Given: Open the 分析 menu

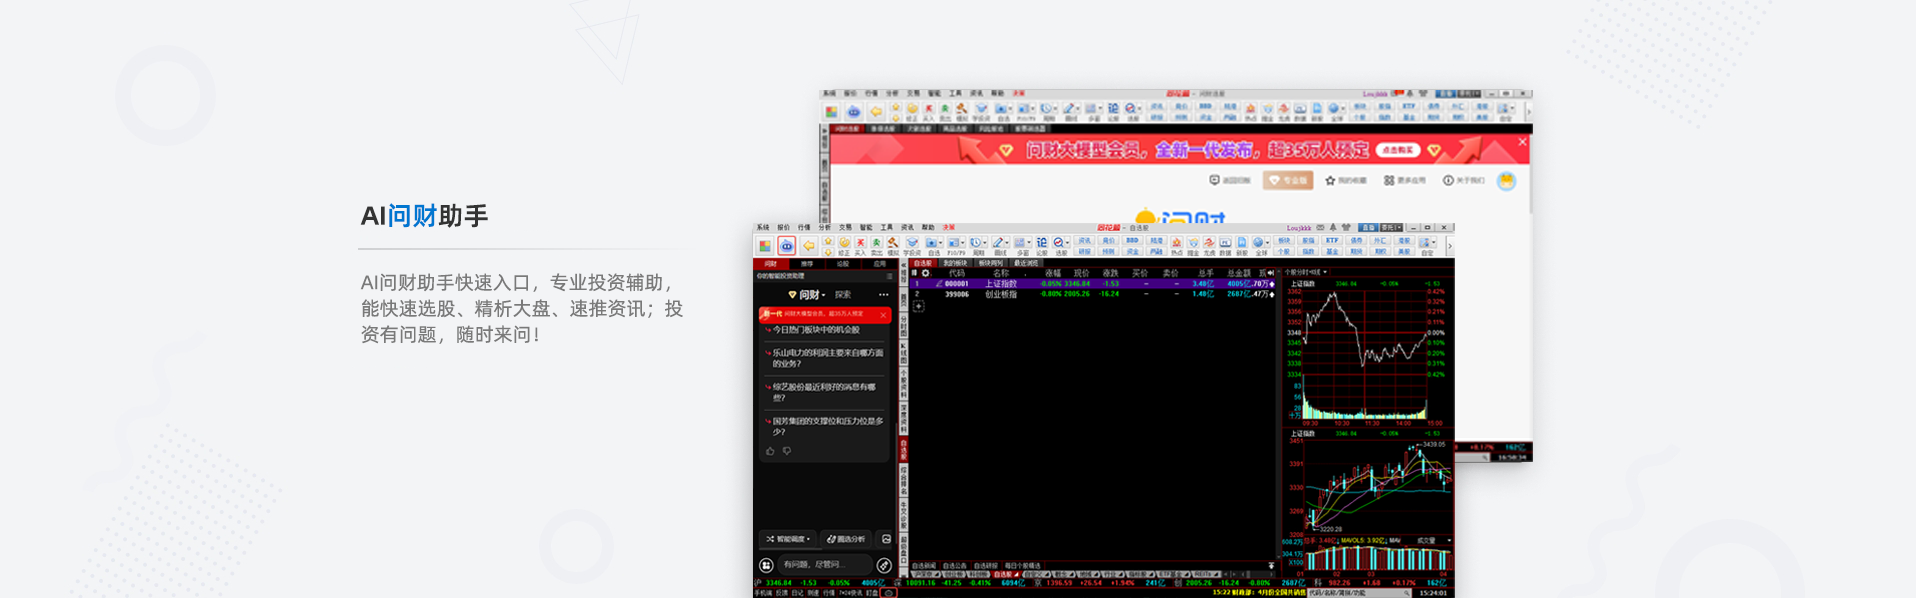Looking at the screenshot, I should coord(825,228).
